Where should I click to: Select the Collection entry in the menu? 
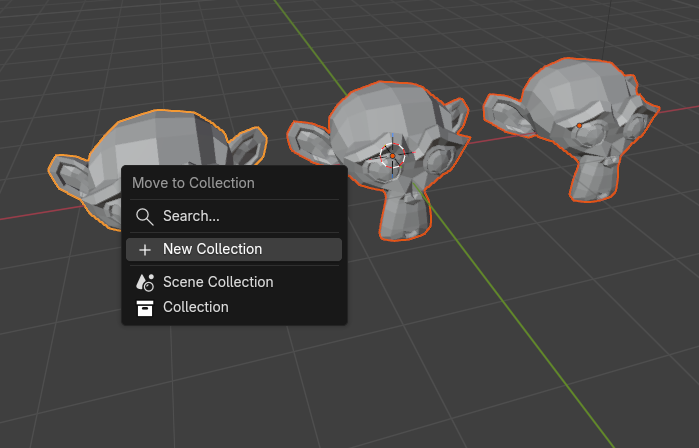click(x=234, y=307)
